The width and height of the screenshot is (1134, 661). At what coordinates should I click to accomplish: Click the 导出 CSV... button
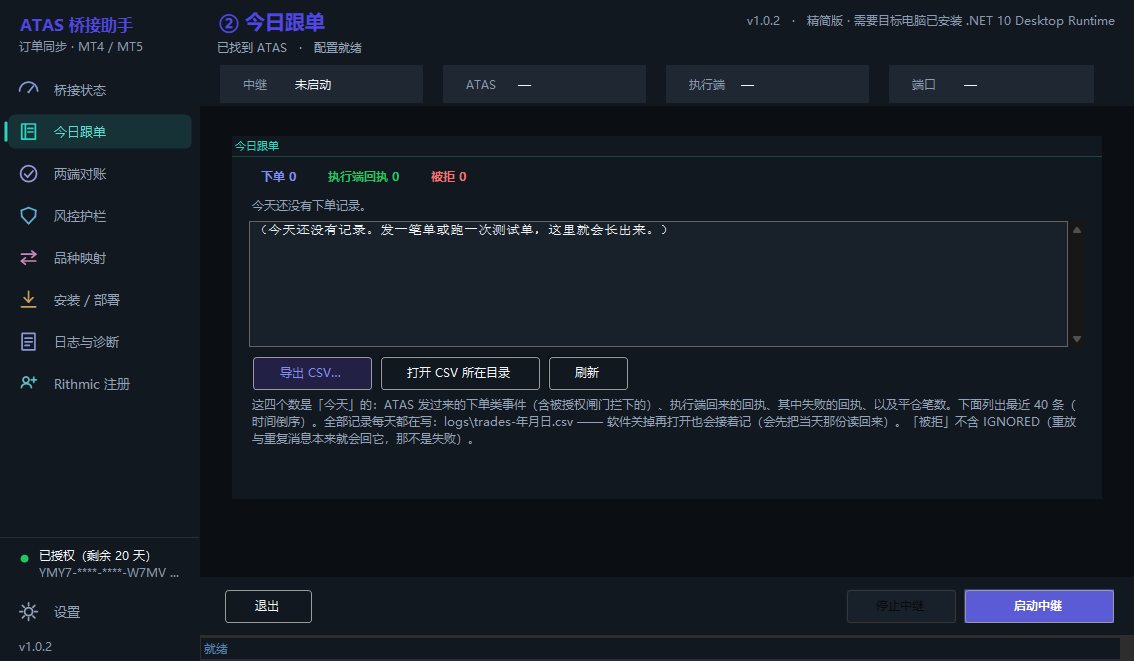tap(312, 373)
